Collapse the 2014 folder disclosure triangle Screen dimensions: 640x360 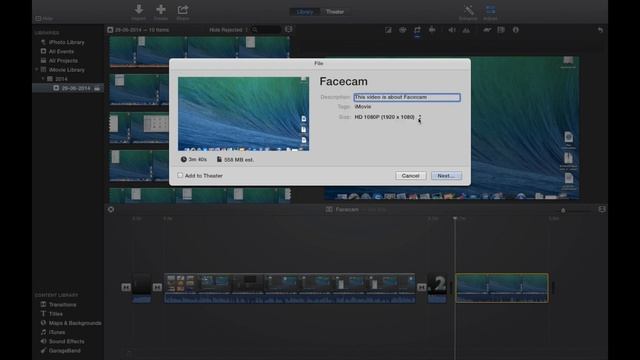pyautogui.click(x=43, y=79)
